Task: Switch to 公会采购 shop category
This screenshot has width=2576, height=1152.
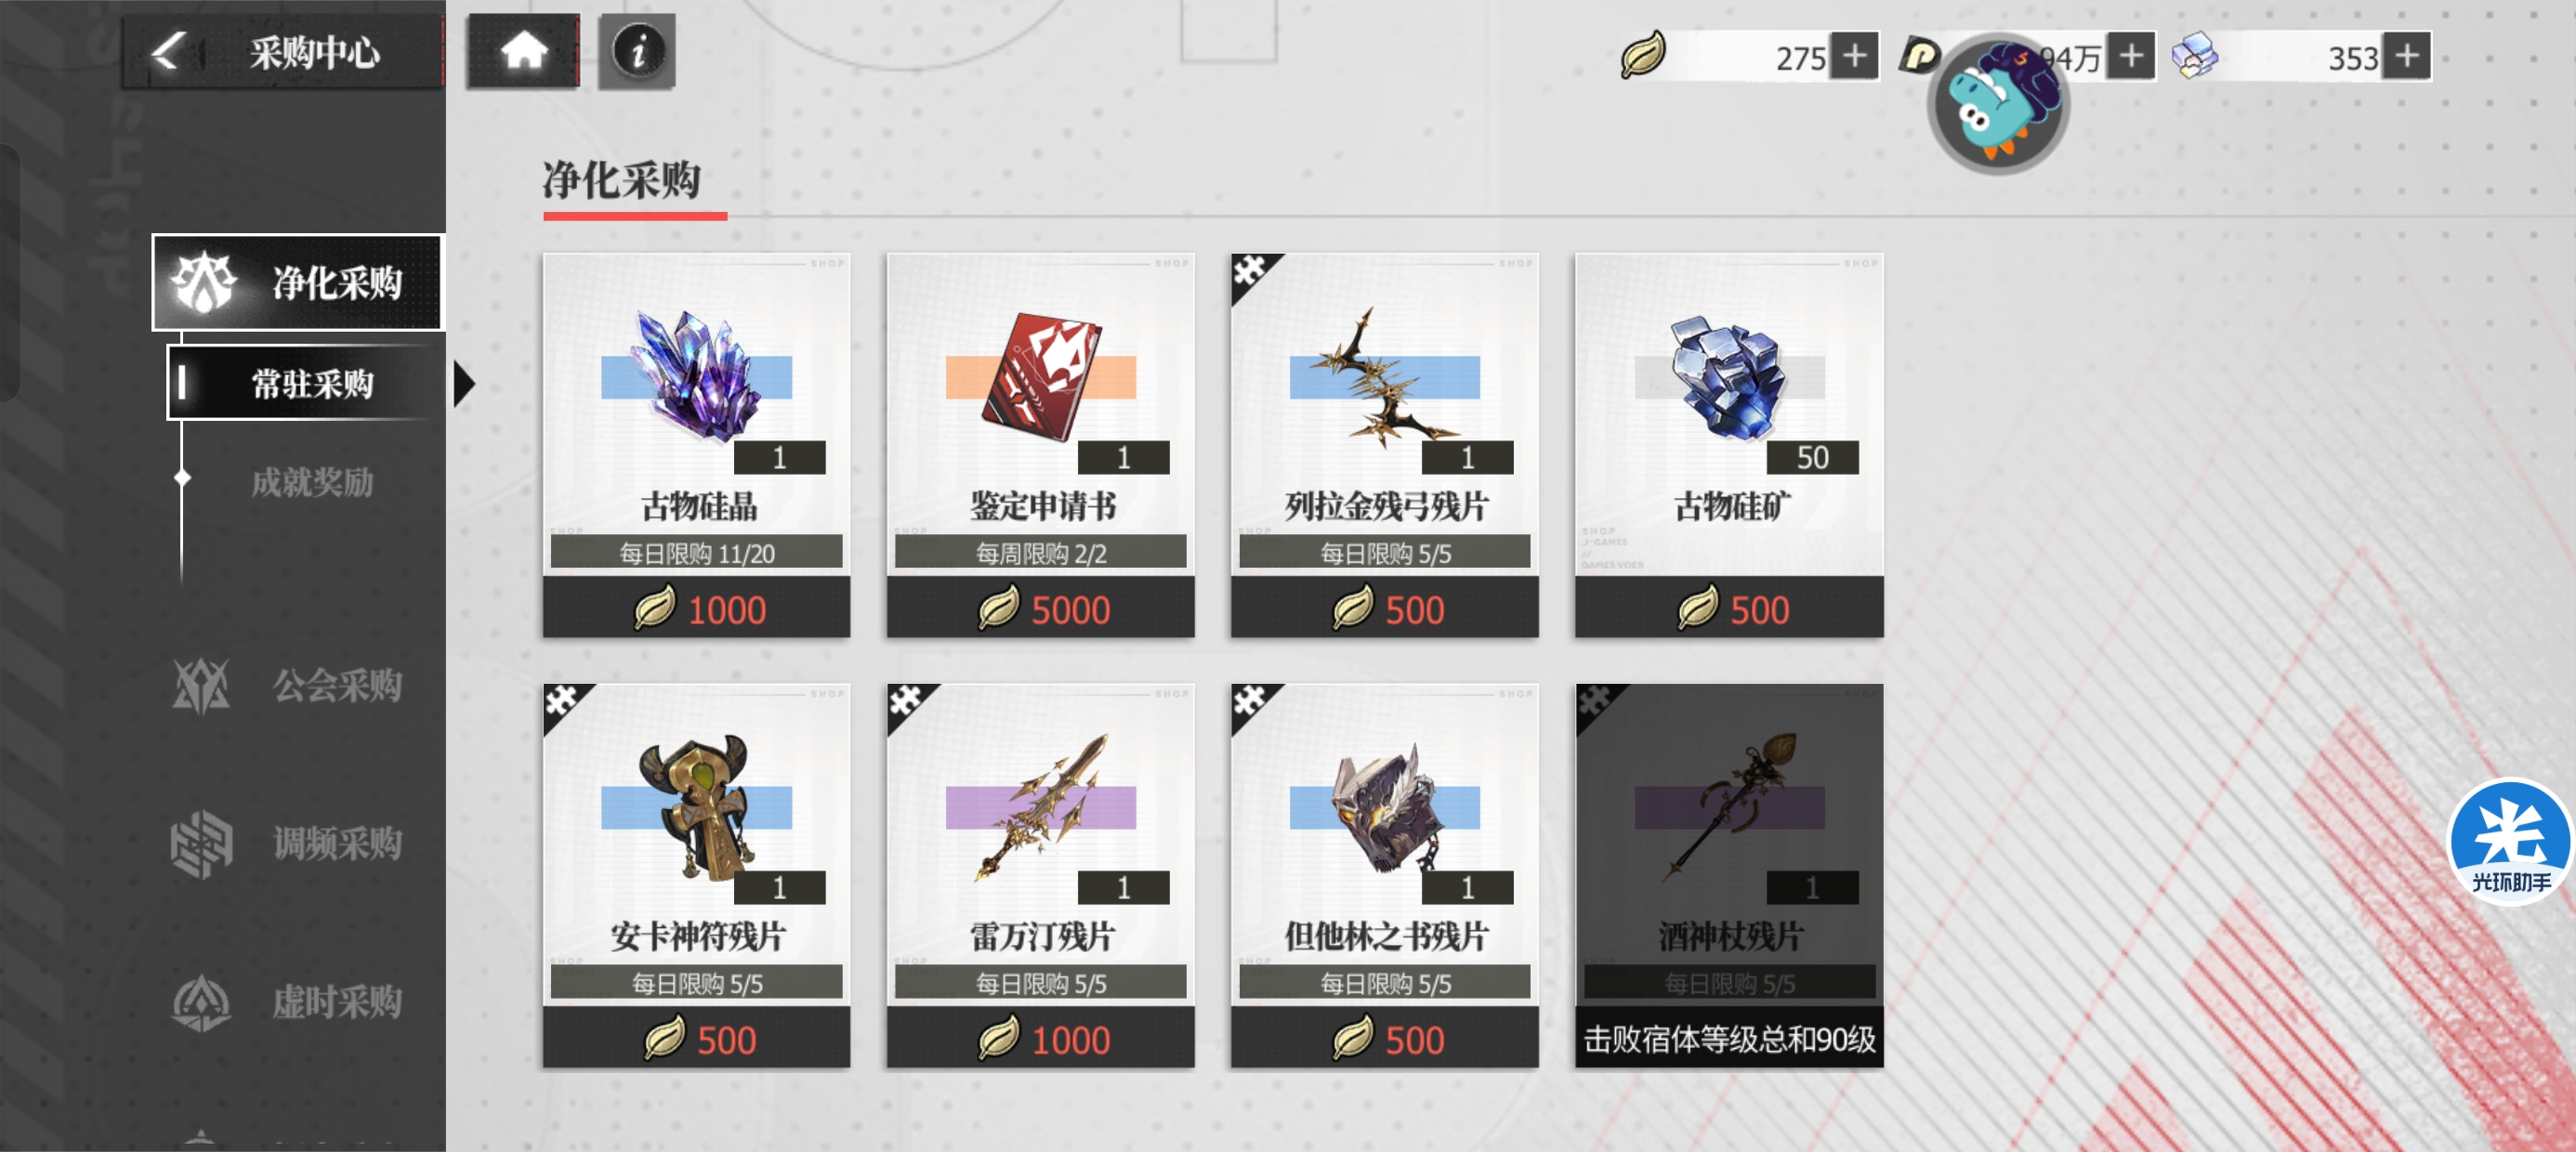Action: click(290, 686)
